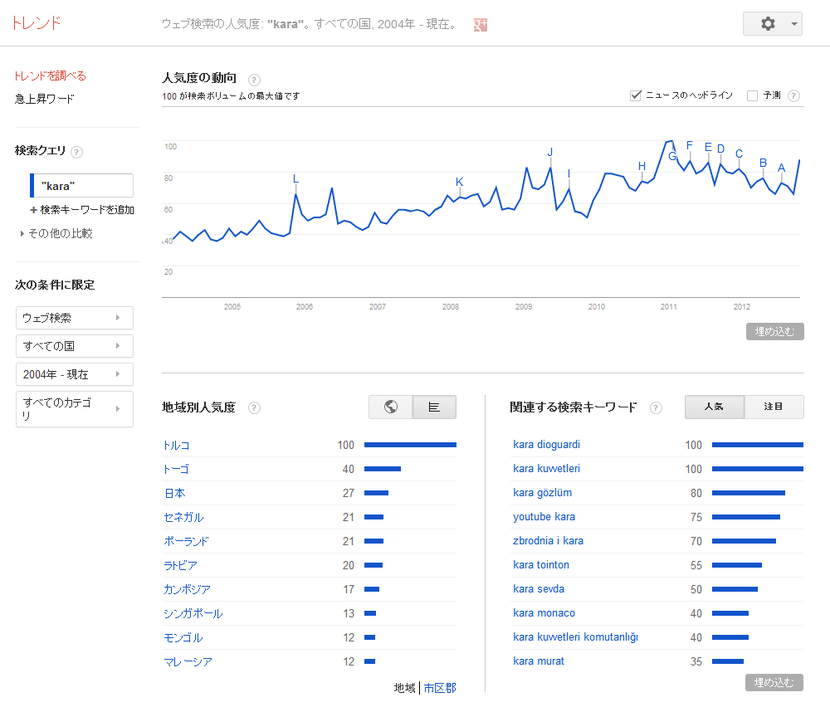Screen dimensions: 830x712
Task: Open the トーゴ region link
Action: pos(176,469)
